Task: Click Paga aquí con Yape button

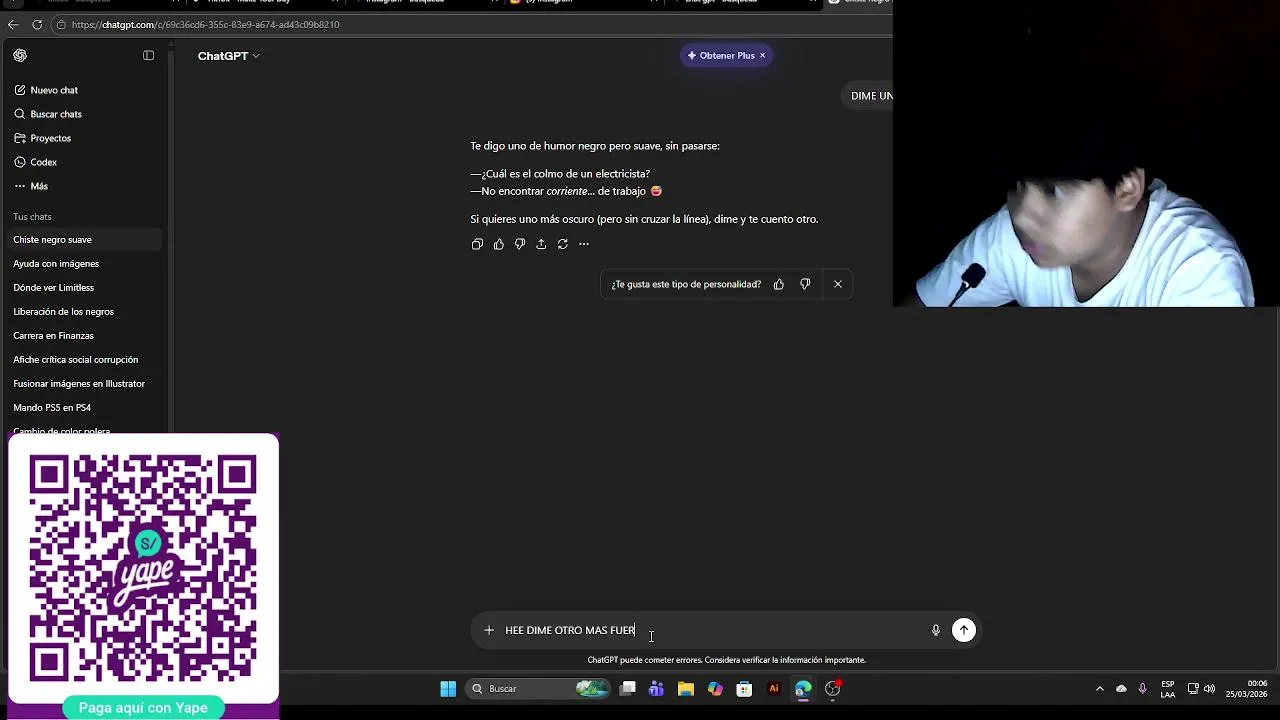Action: (143, 708)
